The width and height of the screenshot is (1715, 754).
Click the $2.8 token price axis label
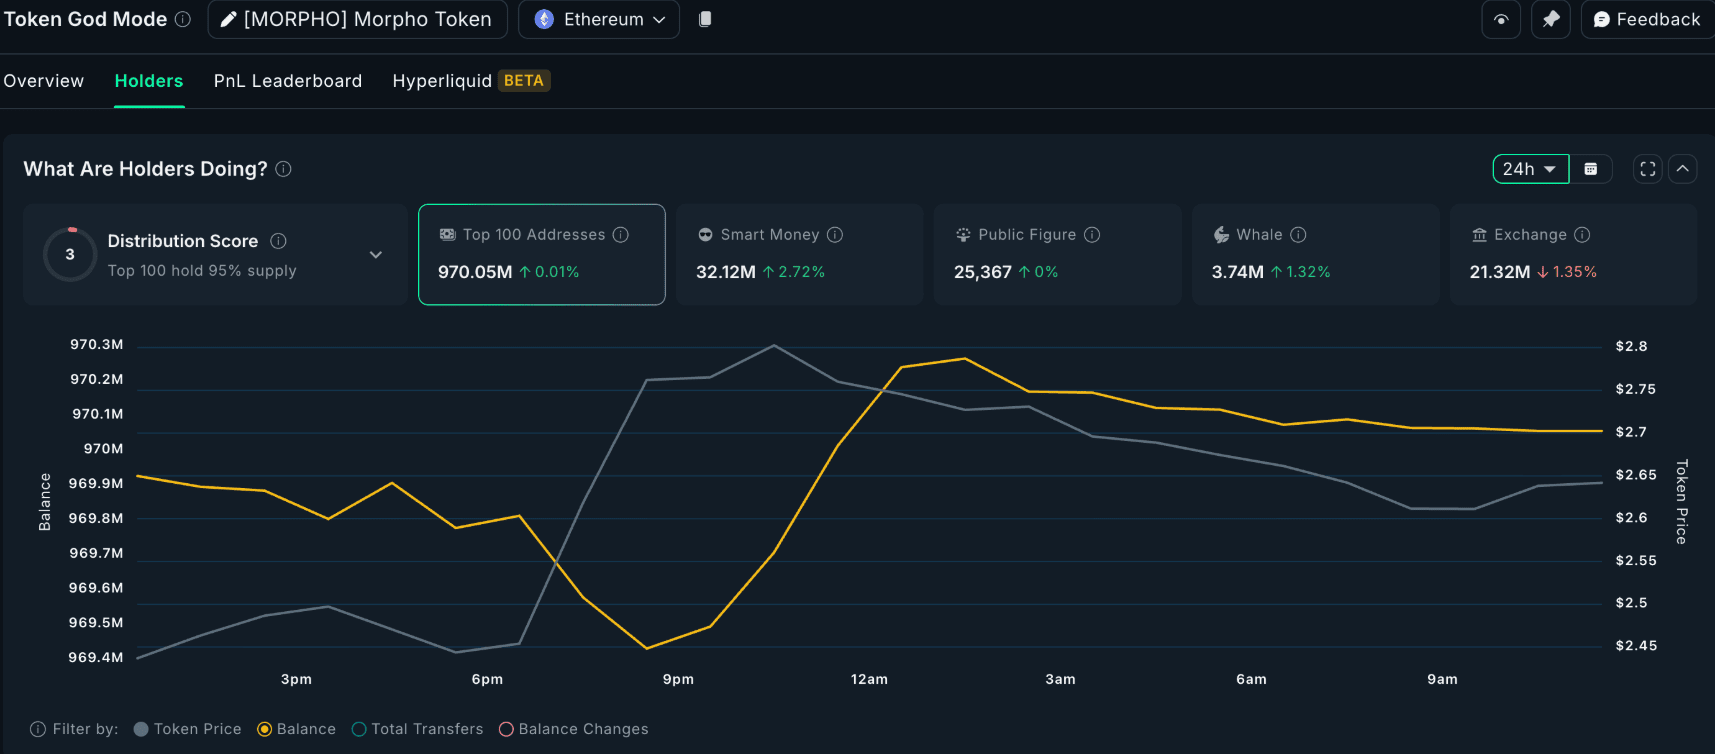(x=1631, y=346)
